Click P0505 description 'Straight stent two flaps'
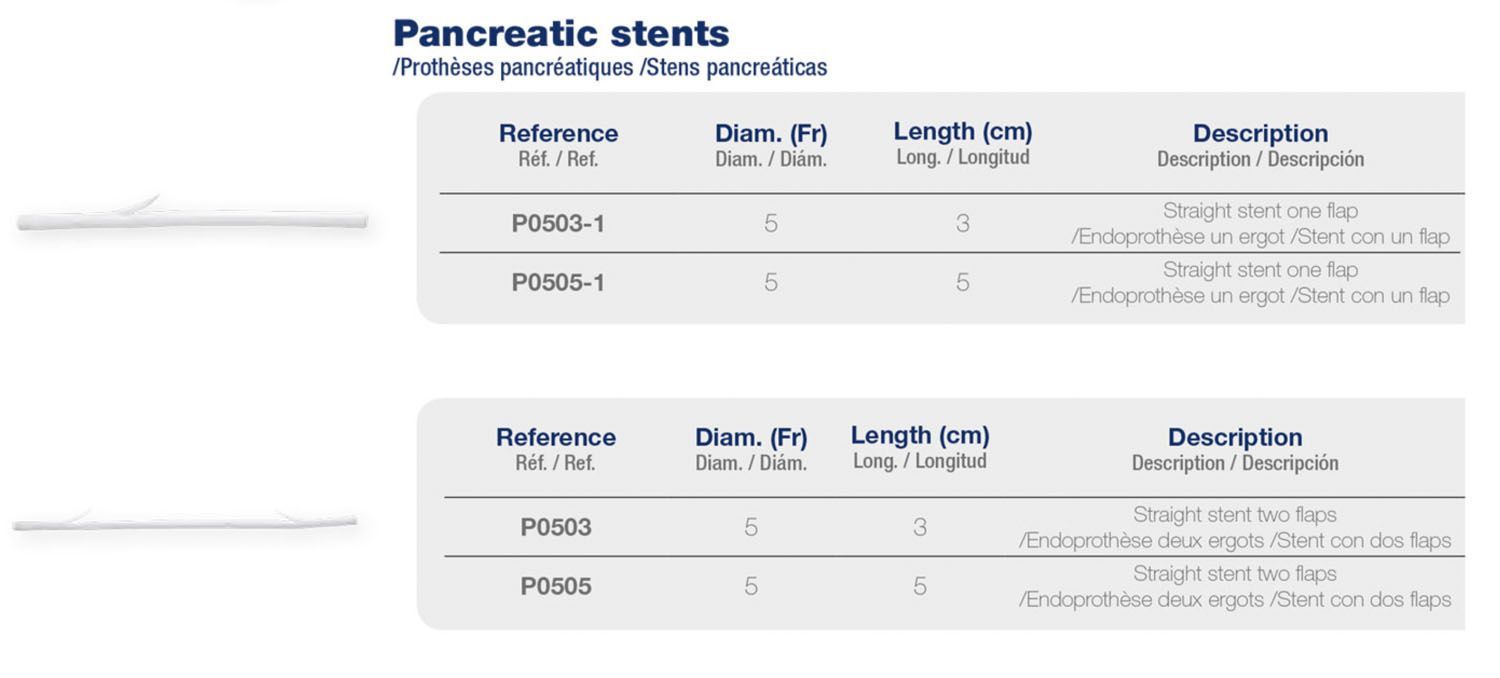 pyautogui.click(x=1235, y=574)
